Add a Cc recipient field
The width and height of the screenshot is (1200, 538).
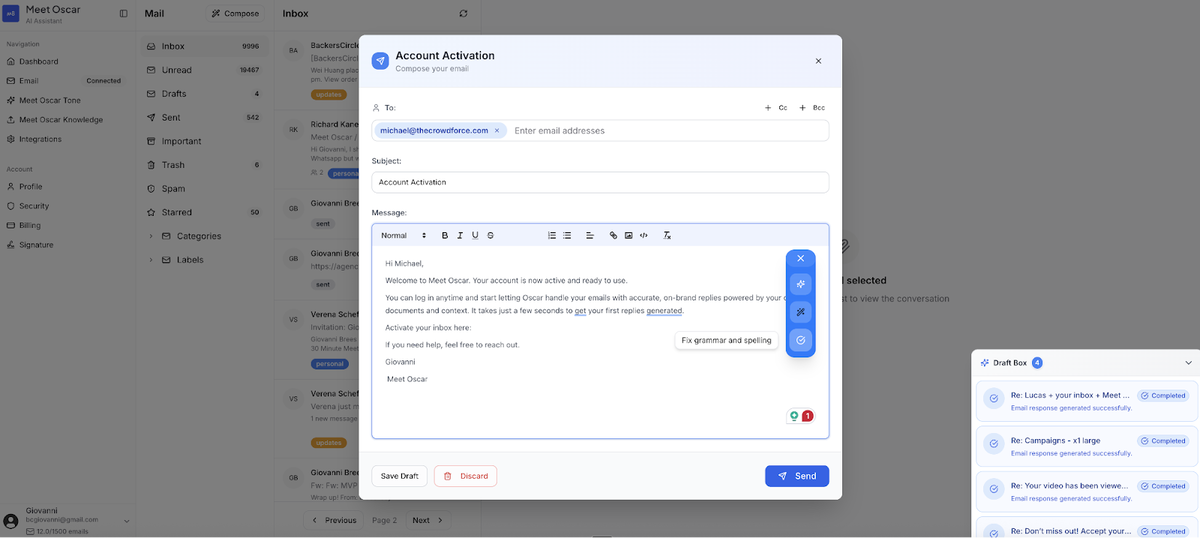point(776,107)
